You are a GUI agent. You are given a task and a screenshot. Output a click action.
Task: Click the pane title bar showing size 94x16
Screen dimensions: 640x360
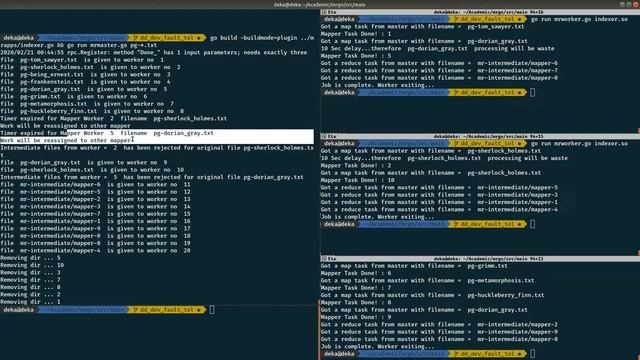click(x=480, y=12)
